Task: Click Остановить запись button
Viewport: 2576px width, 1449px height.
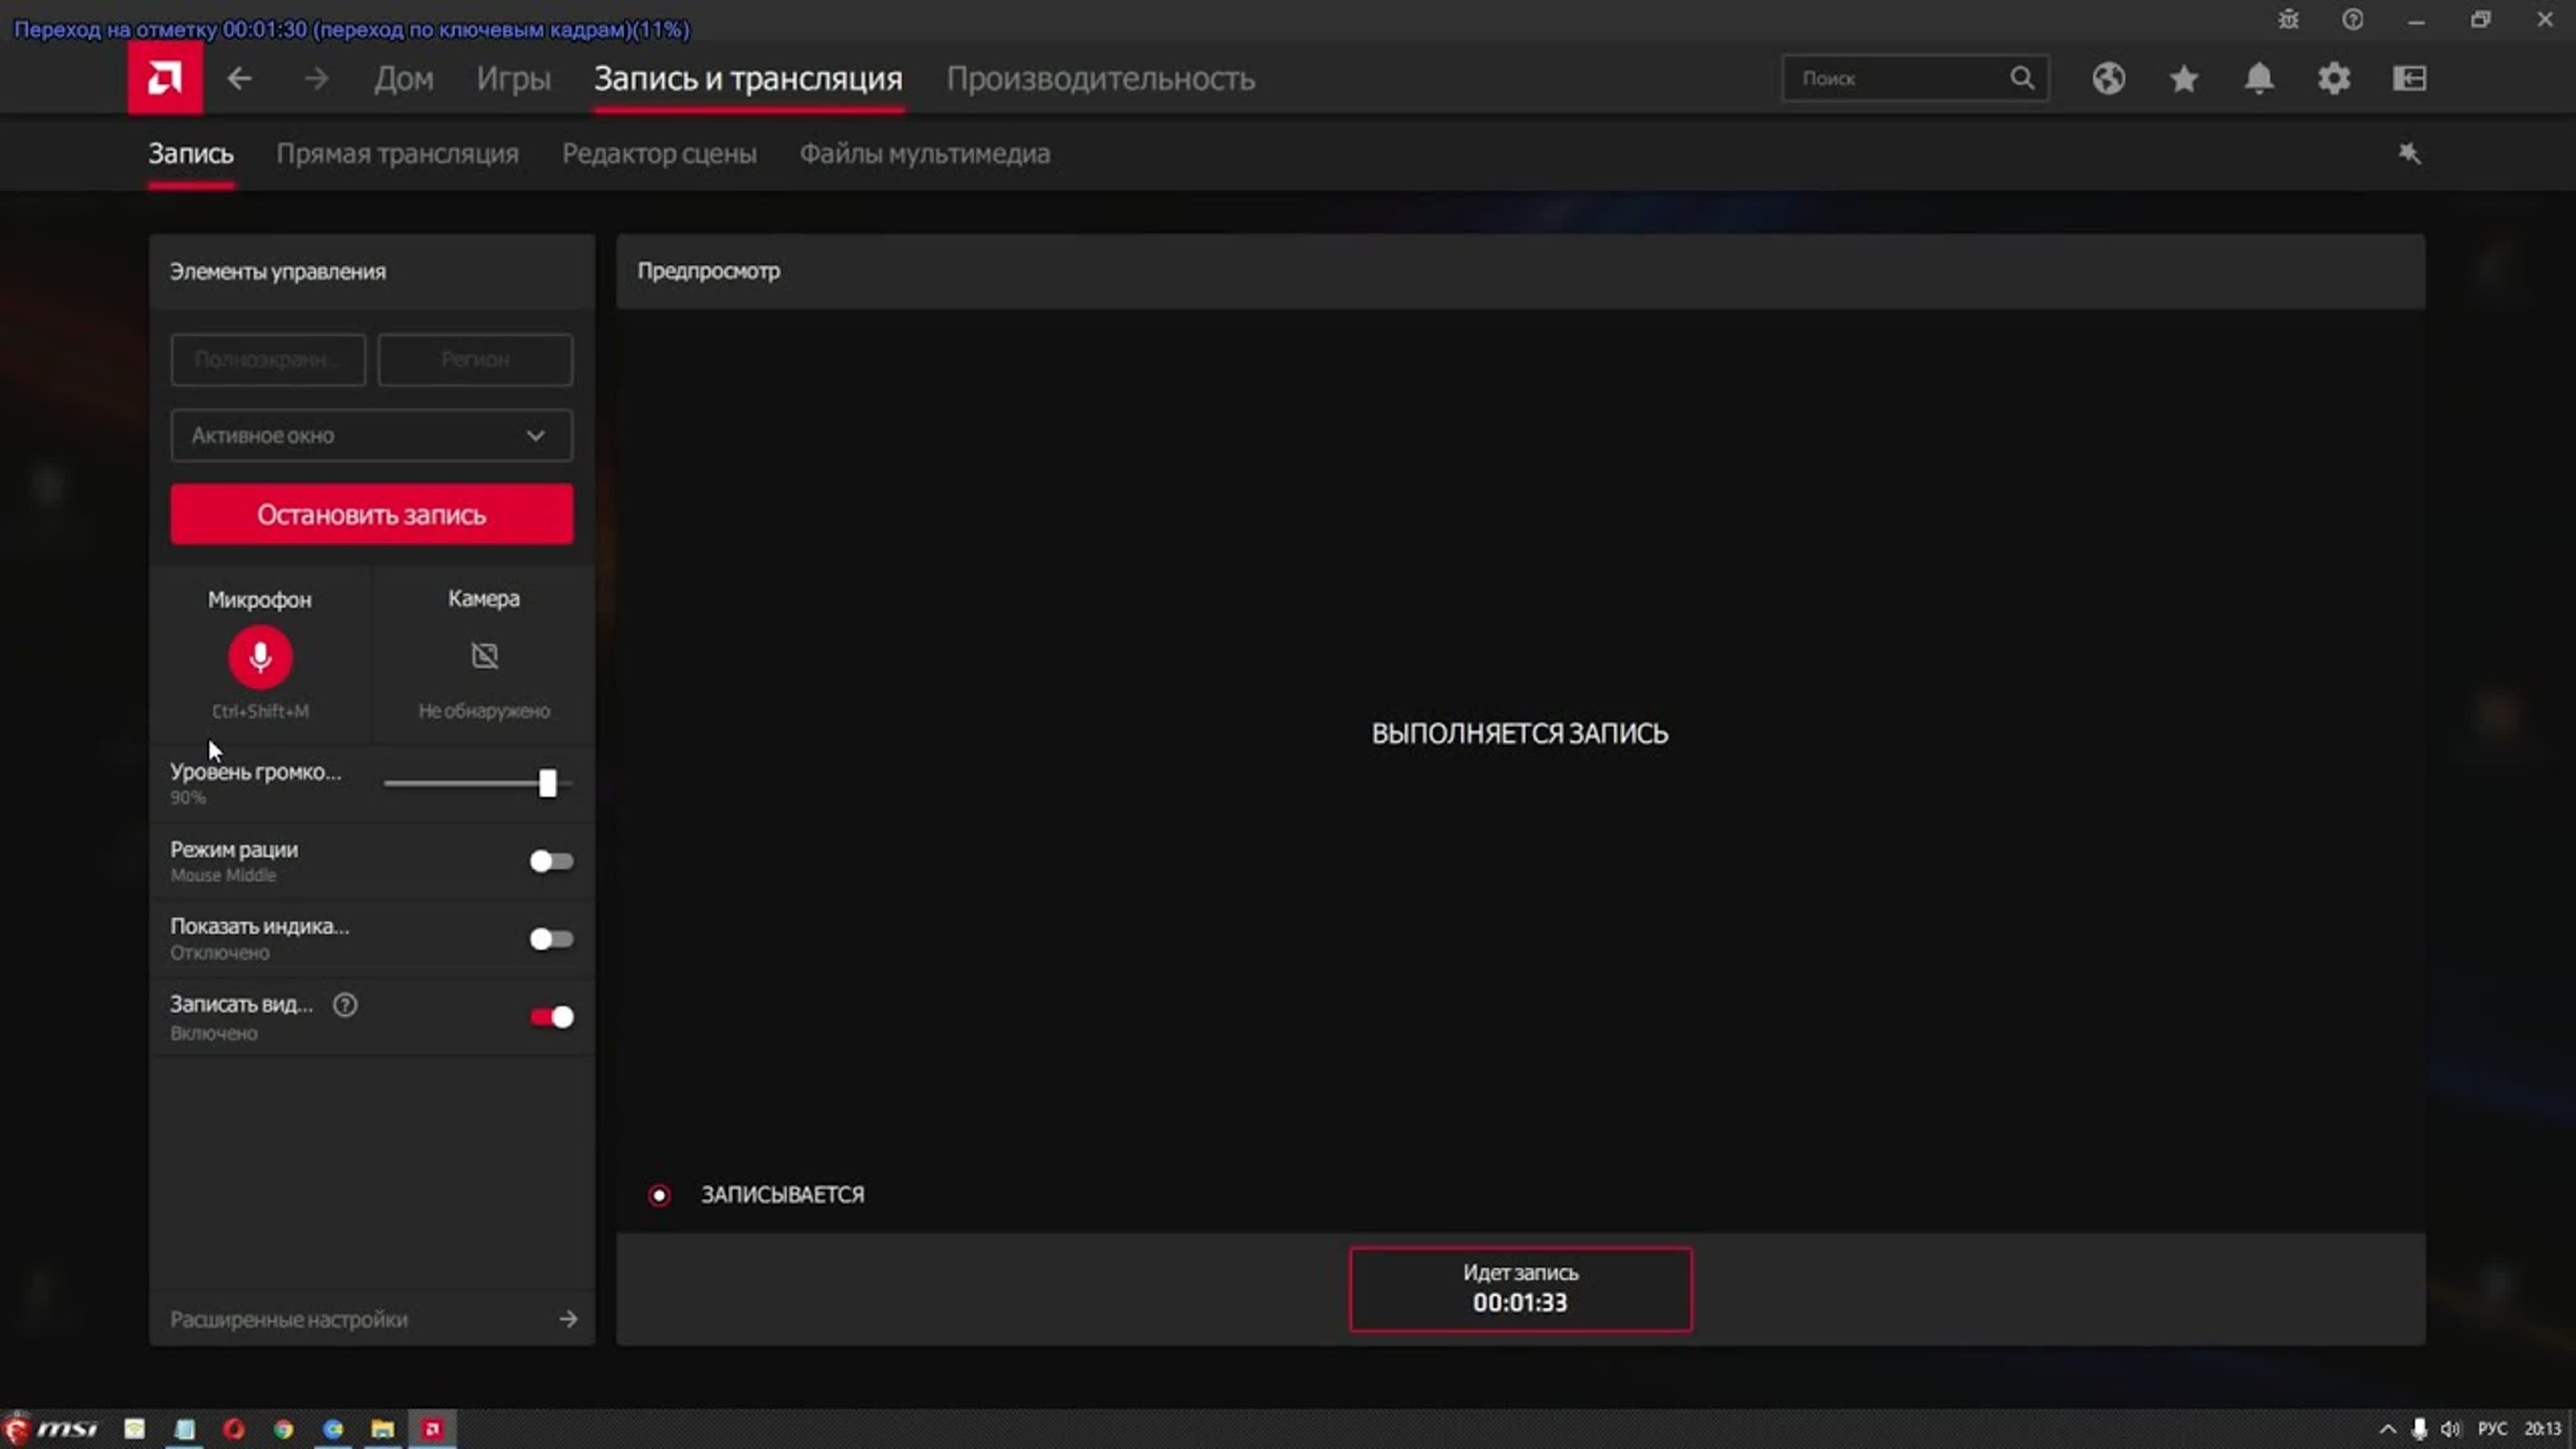Action: point(371,514)
